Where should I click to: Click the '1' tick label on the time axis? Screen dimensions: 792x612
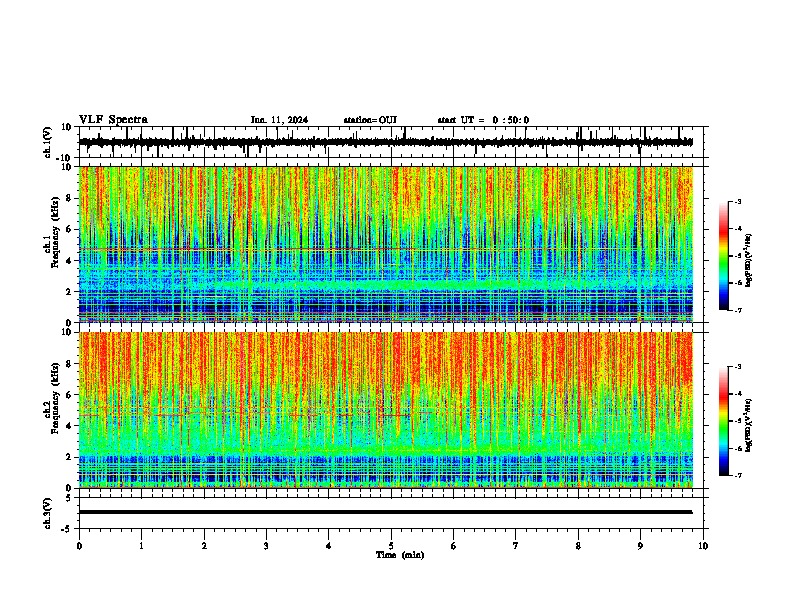[141, 546]
